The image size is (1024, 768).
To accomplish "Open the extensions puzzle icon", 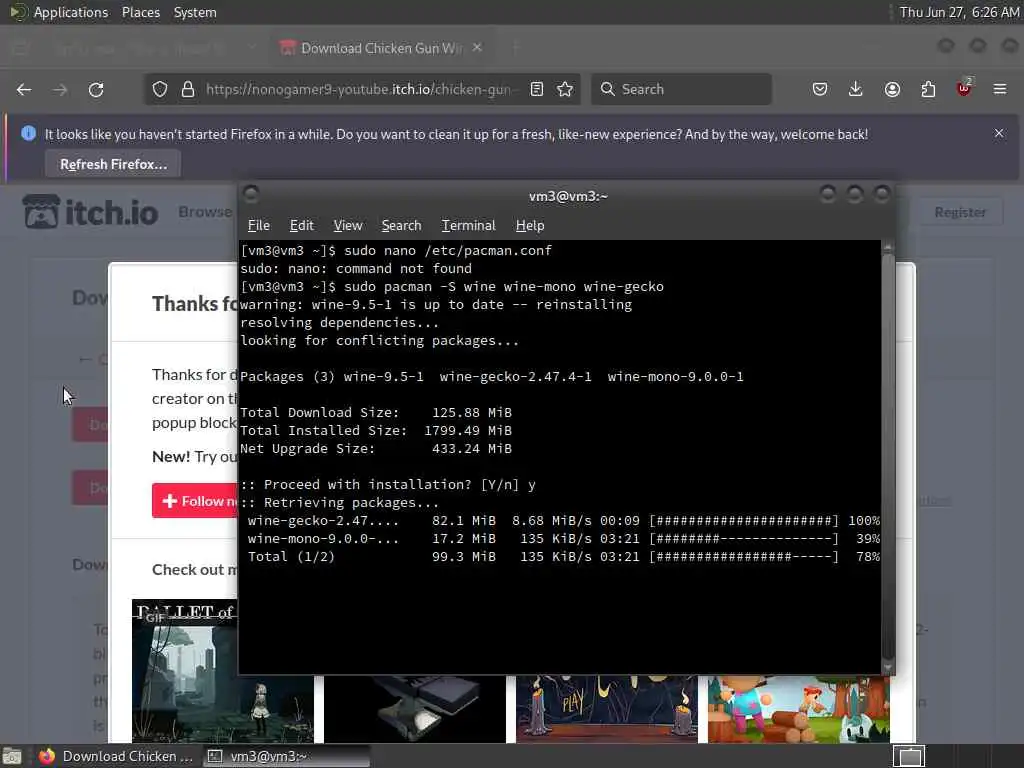I will pyautogui.click(x=928, y=89).
